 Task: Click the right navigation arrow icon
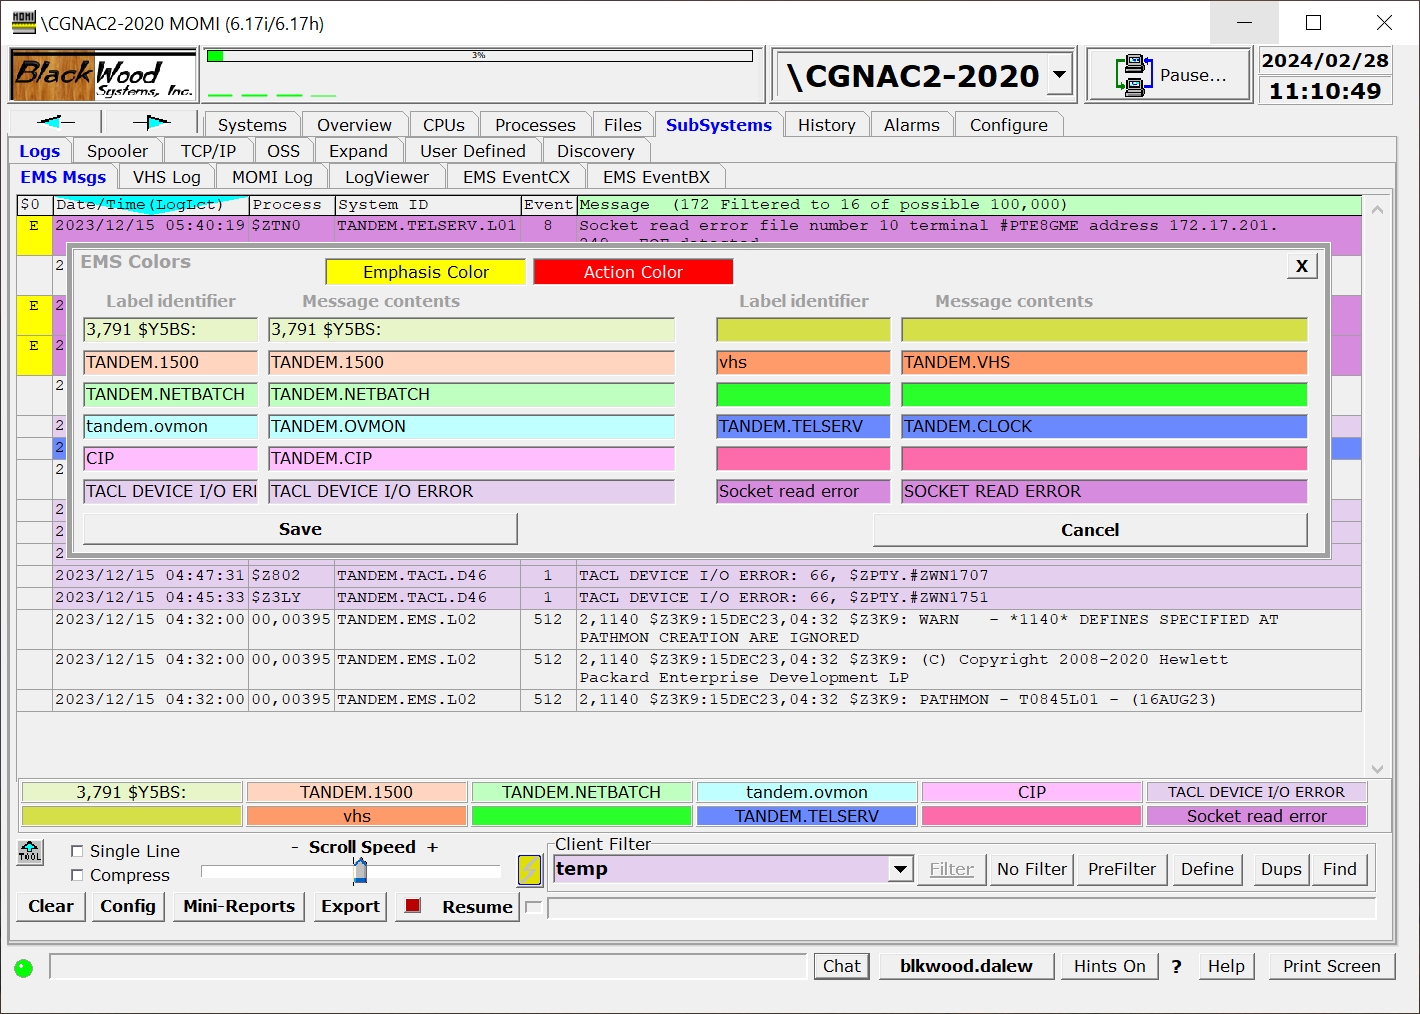pyautogui.click(x=151, y=122)
